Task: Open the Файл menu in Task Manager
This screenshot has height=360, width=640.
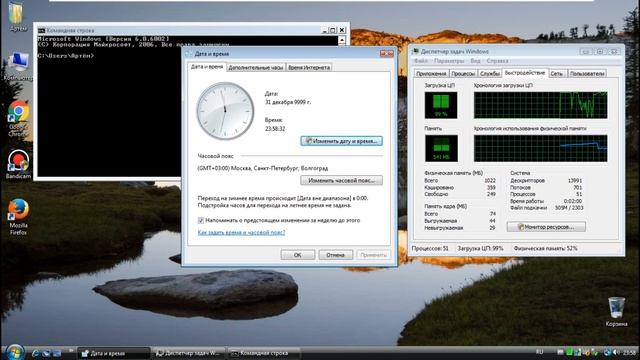Action: [421, 61]
